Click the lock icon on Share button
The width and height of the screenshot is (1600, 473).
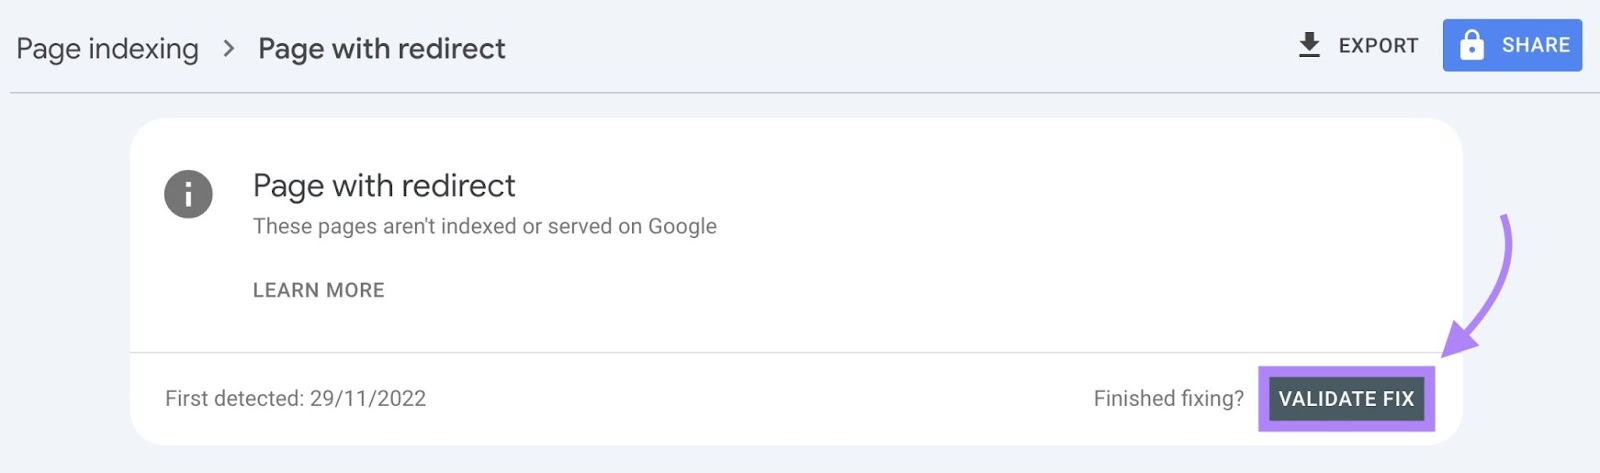pos(1472,45)
